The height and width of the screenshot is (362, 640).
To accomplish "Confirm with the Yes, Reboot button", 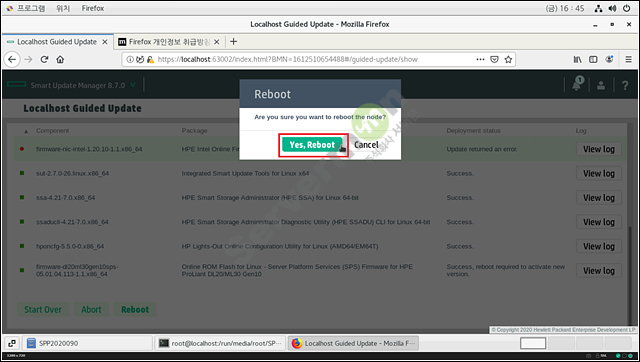I will click(x=312, y=145).
